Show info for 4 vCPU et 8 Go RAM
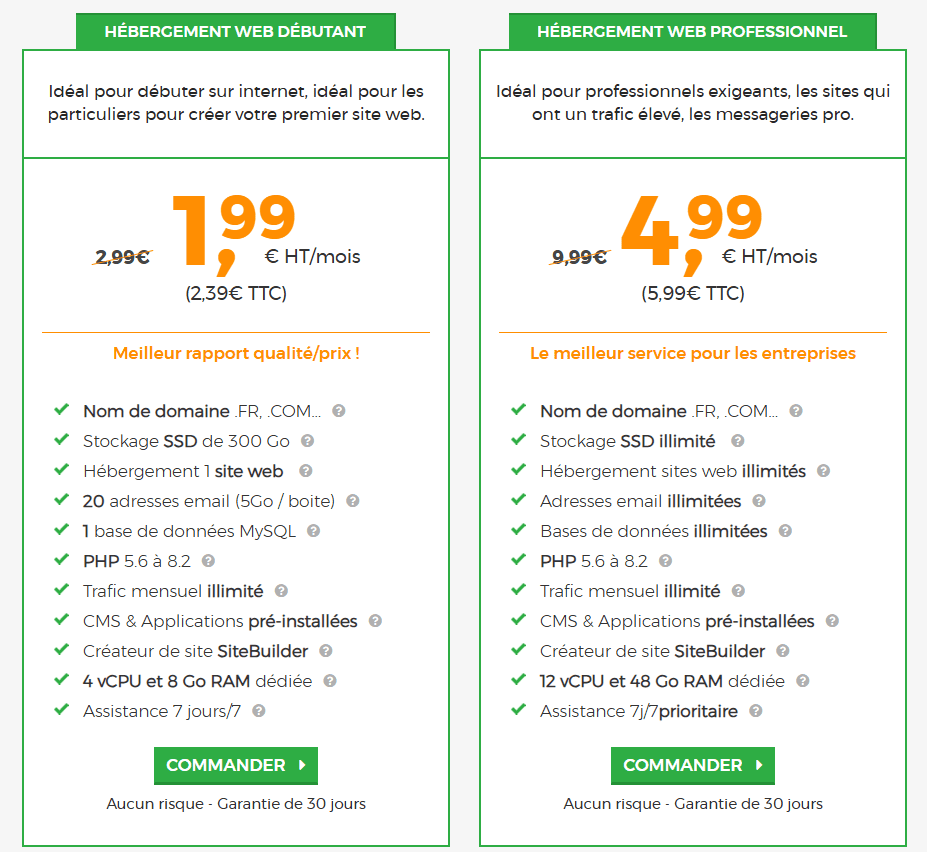Image resolution: width=927 pixels, height=852 pixels. point(330,681)
